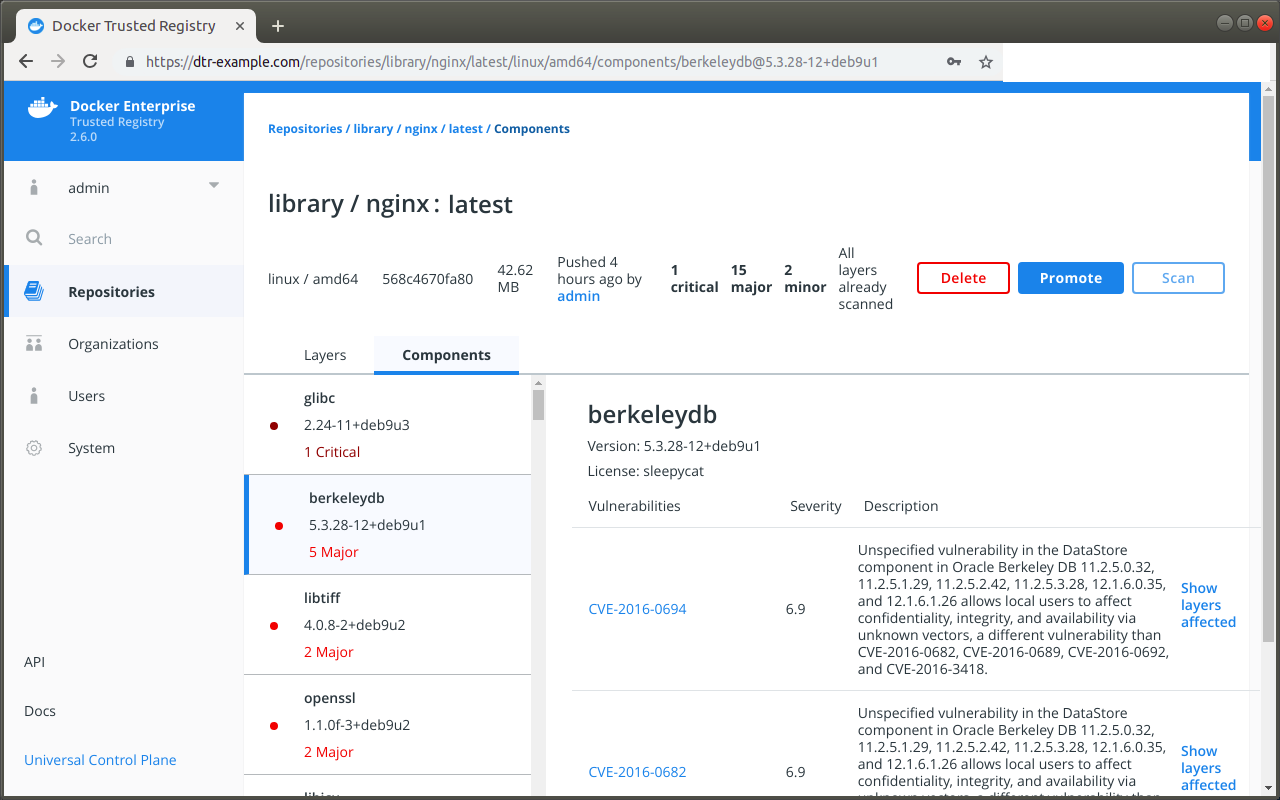Show layers affected for CVE-2016-0694

(1208, 605)
